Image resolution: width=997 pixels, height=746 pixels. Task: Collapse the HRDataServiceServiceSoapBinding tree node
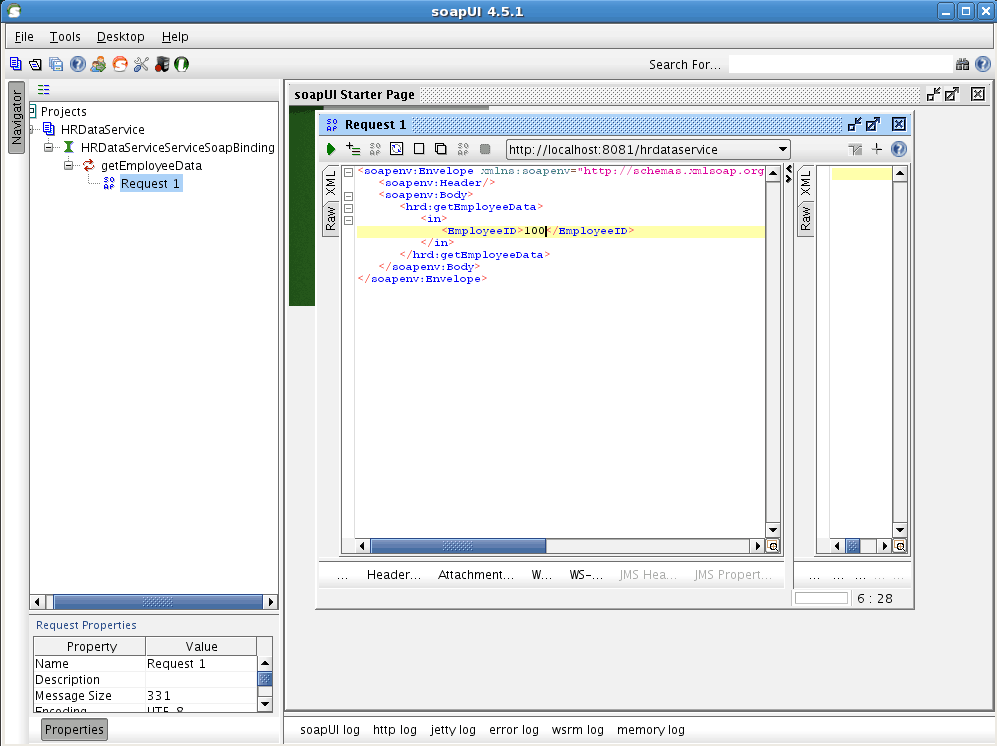click(x=48, y=148)
